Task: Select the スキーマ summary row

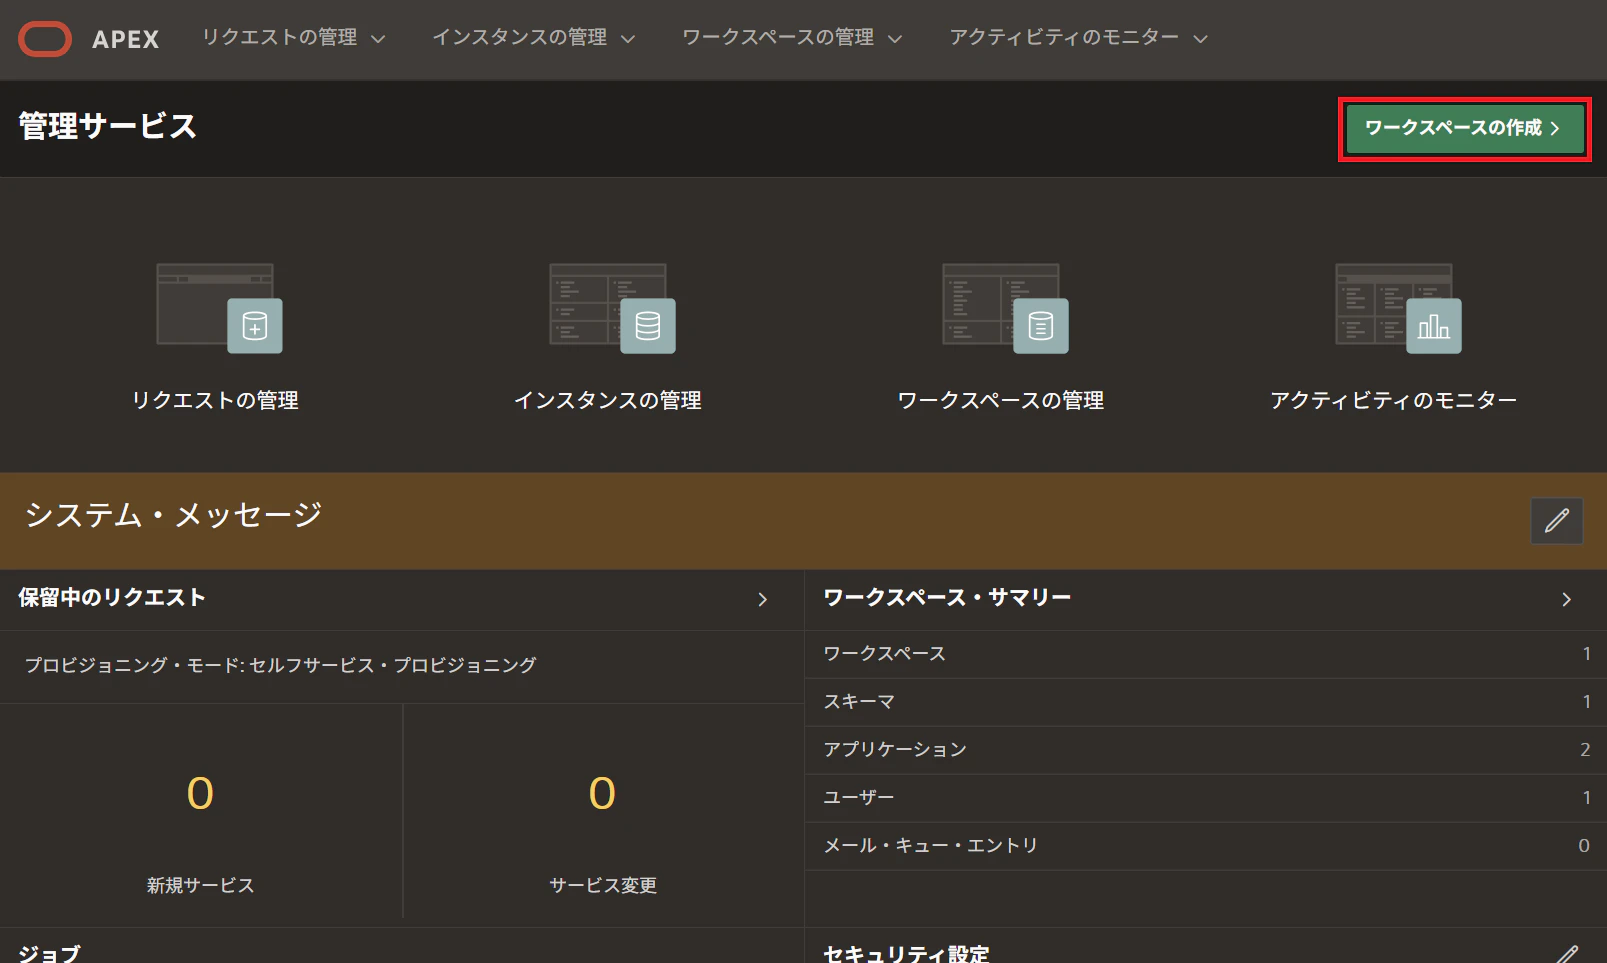Action: click(1206, 702)
